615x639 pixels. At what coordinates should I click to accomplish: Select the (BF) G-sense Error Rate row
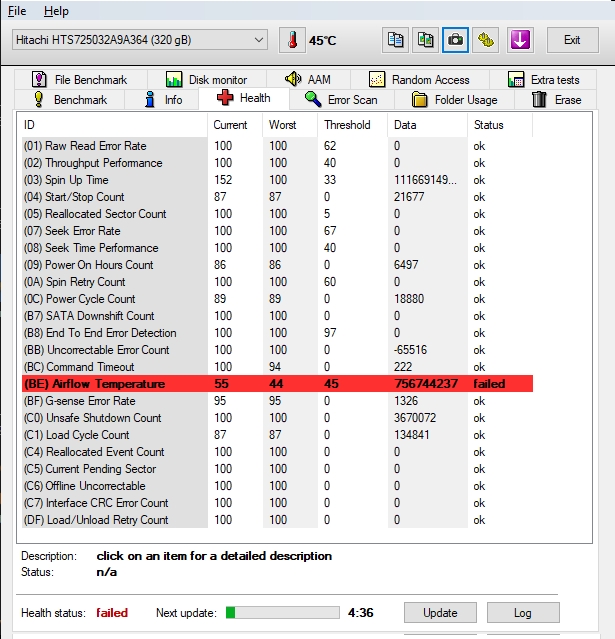(277, 401)
